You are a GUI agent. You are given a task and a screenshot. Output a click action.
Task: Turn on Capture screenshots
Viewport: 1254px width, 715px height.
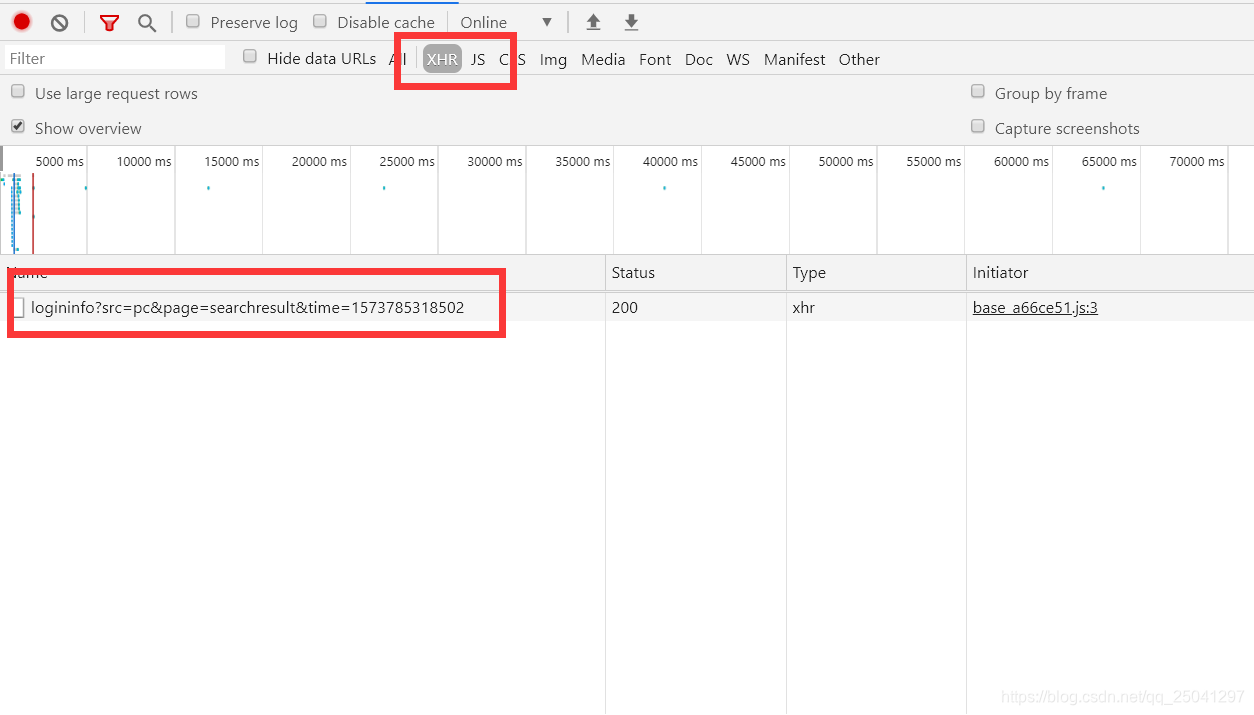978,127
